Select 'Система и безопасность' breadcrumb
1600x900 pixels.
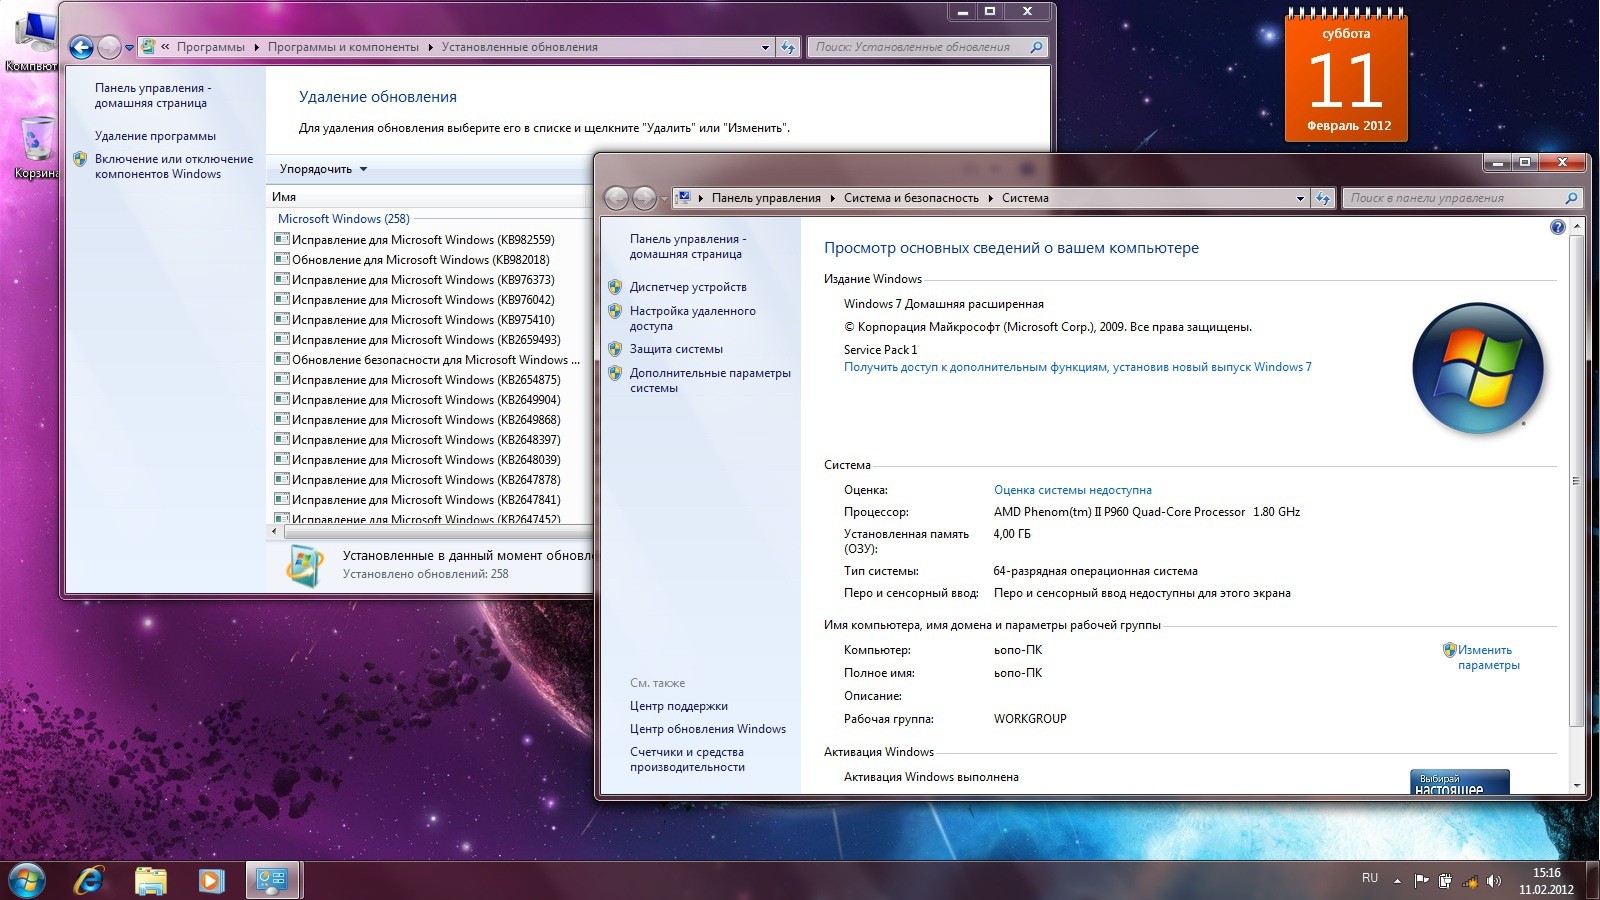pyautogui.click(x=911, y=198)
